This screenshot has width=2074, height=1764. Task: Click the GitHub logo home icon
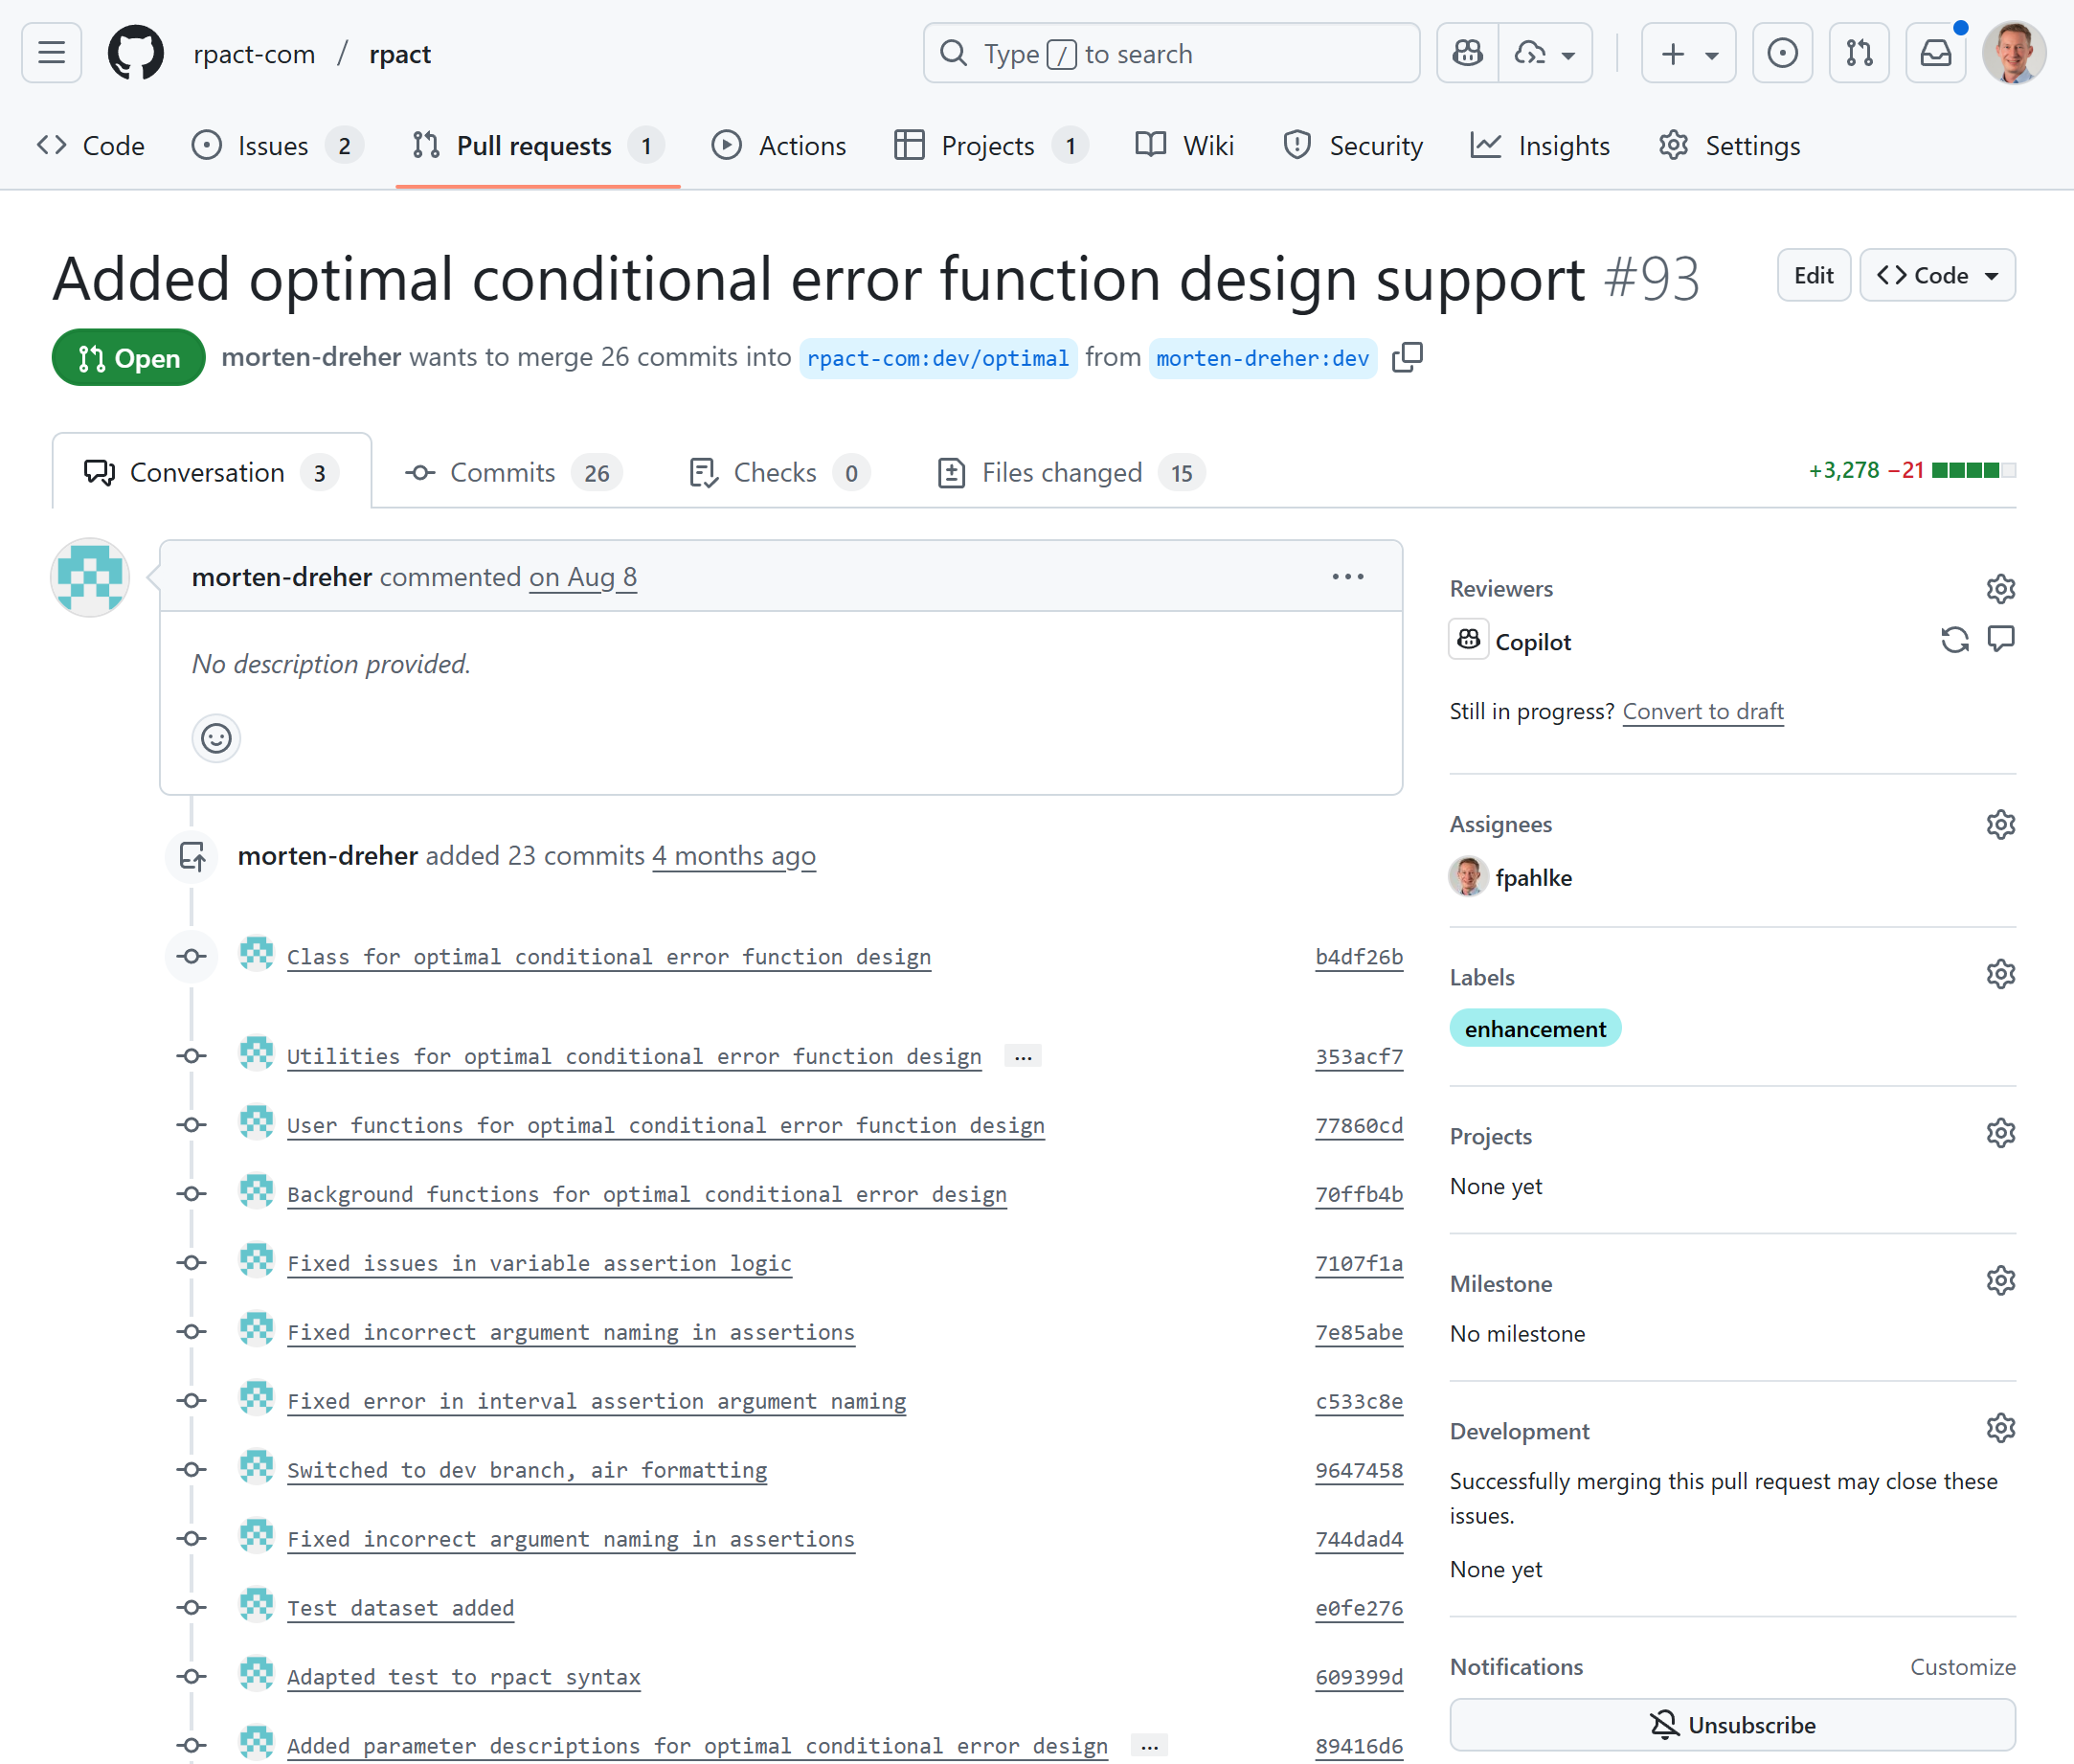[x=136, y=53]
